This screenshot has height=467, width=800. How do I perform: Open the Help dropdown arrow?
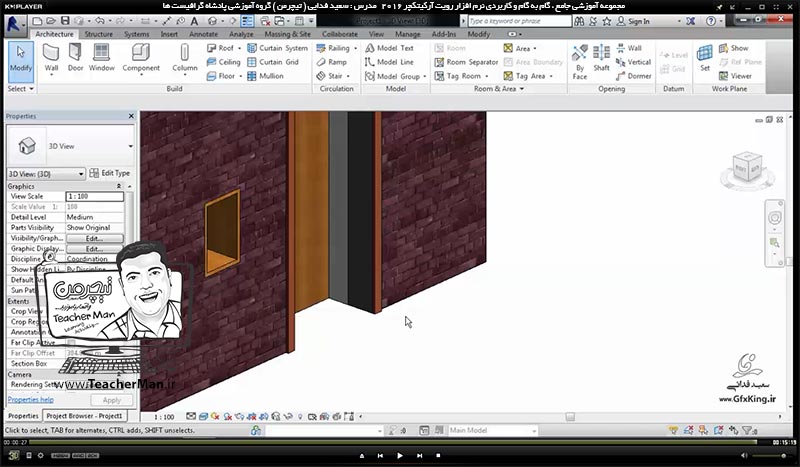click(x=722, y=21)
